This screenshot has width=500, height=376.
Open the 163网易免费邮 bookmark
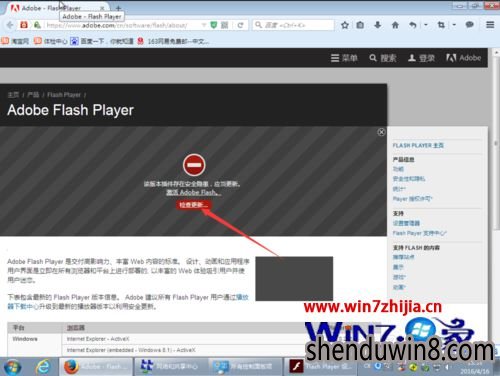[173, 41]
